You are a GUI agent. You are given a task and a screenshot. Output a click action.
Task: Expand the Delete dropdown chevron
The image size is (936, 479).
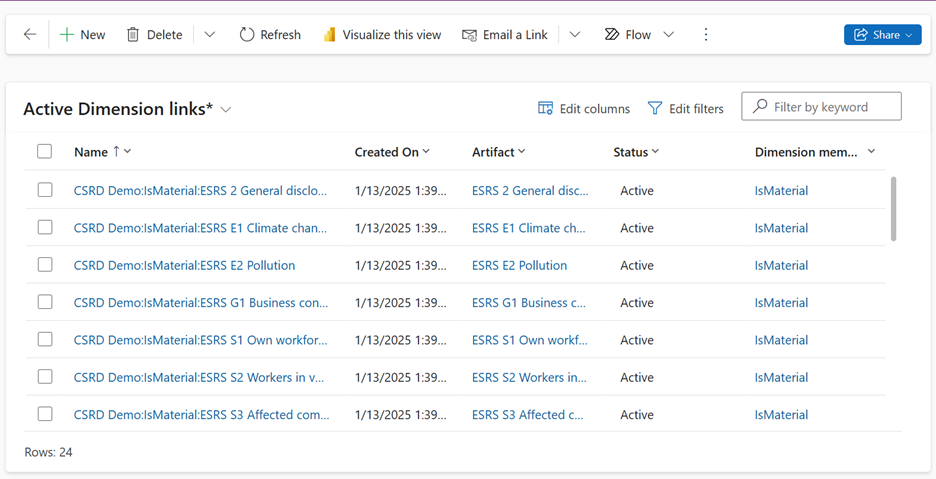tap(210, 35)
